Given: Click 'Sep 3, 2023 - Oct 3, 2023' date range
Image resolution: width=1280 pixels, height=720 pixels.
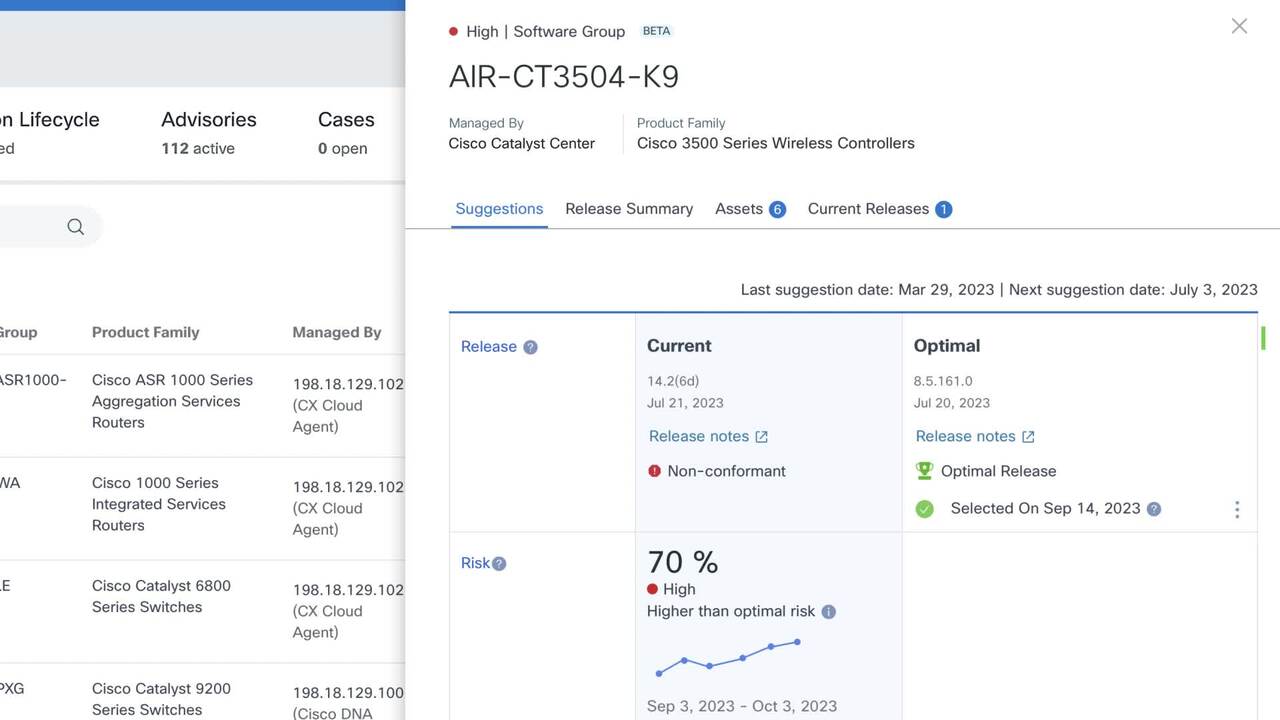Looking at the screenshot, I should click(x=742, y=706).
